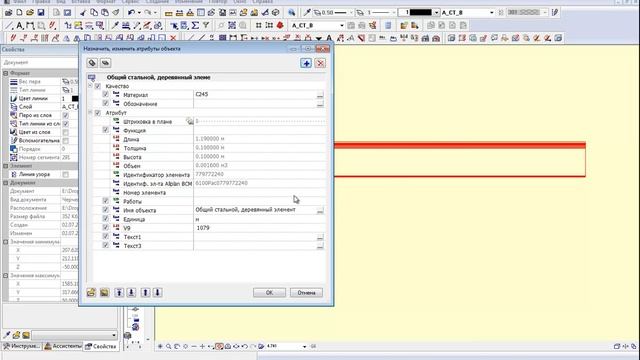Click the move-down arrow icon in dialog
This screenshot has width=640, height=360.
[158, 292]
